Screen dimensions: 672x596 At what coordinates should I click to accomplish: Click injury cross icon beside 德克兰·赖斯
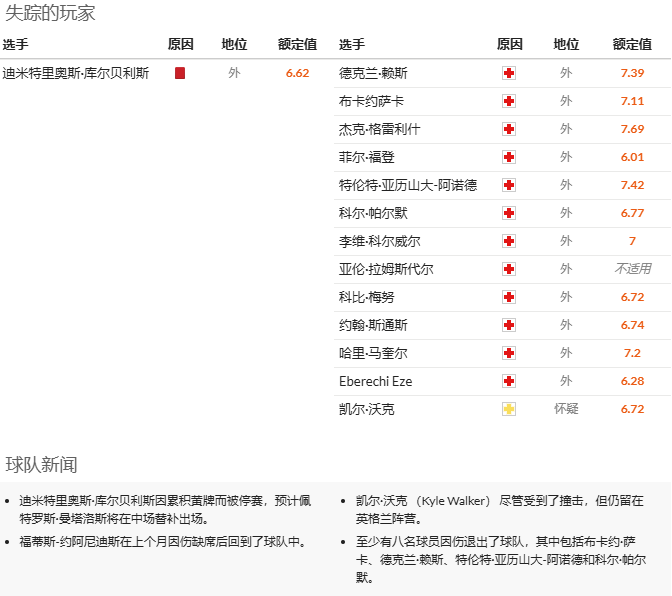(x=509, y=73)
